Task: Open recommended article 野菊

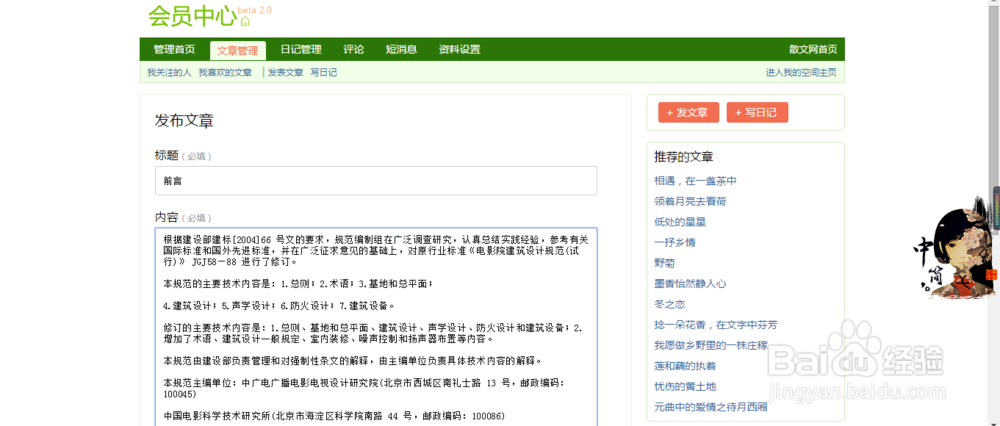Action: tap(665, 263)
